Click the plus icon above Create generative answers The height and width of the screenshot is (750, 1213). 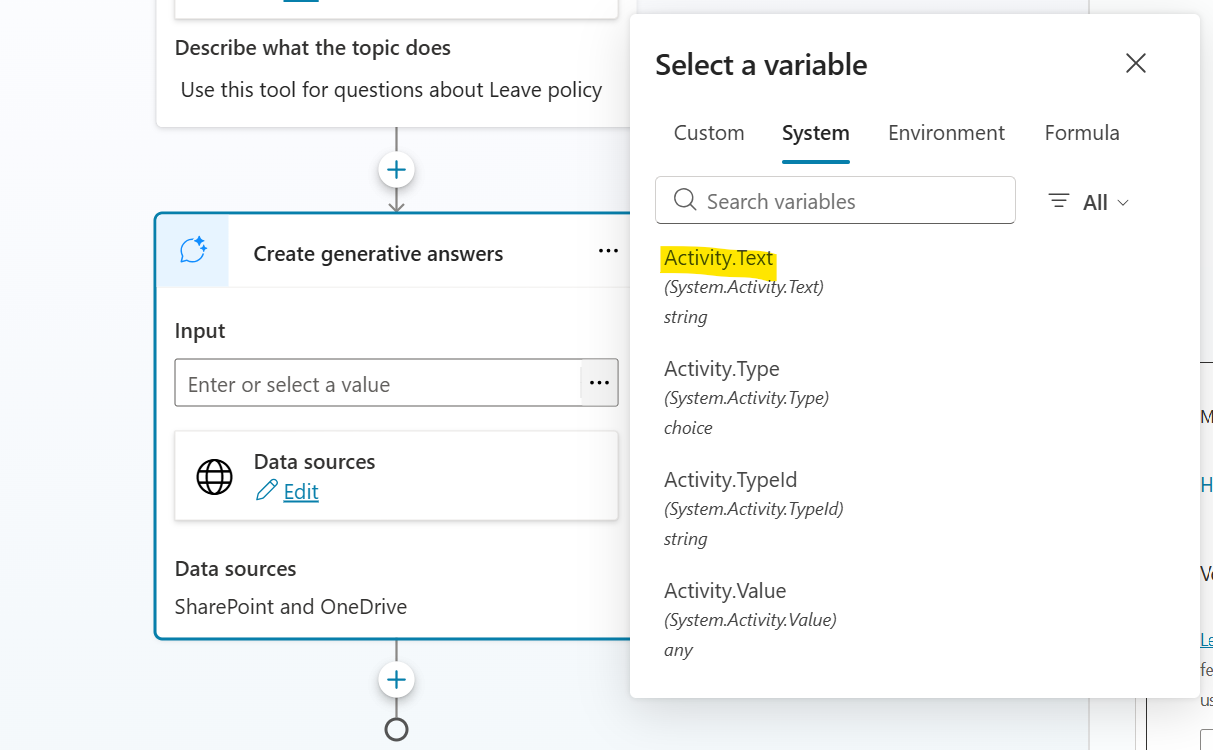point(396,169)
